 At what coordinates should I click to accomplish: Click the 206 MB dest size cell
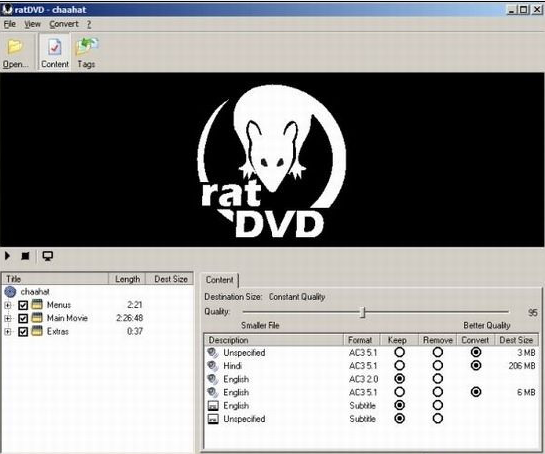(521, 366)
